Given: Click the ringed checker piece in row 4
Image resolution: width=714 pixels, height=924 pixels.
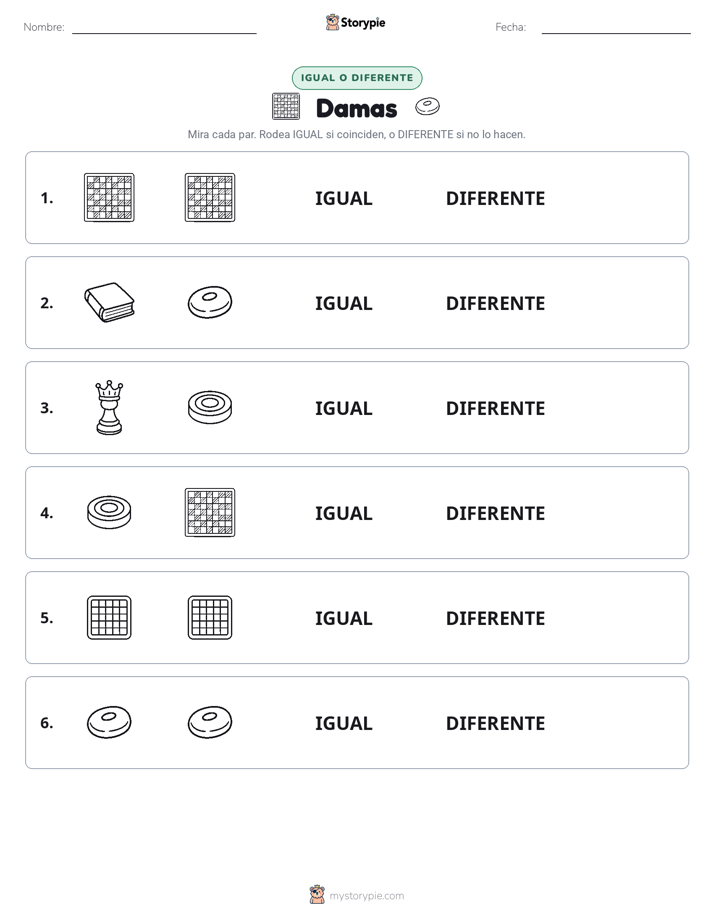Looking at the screenshot, I should tap(109, 512).
